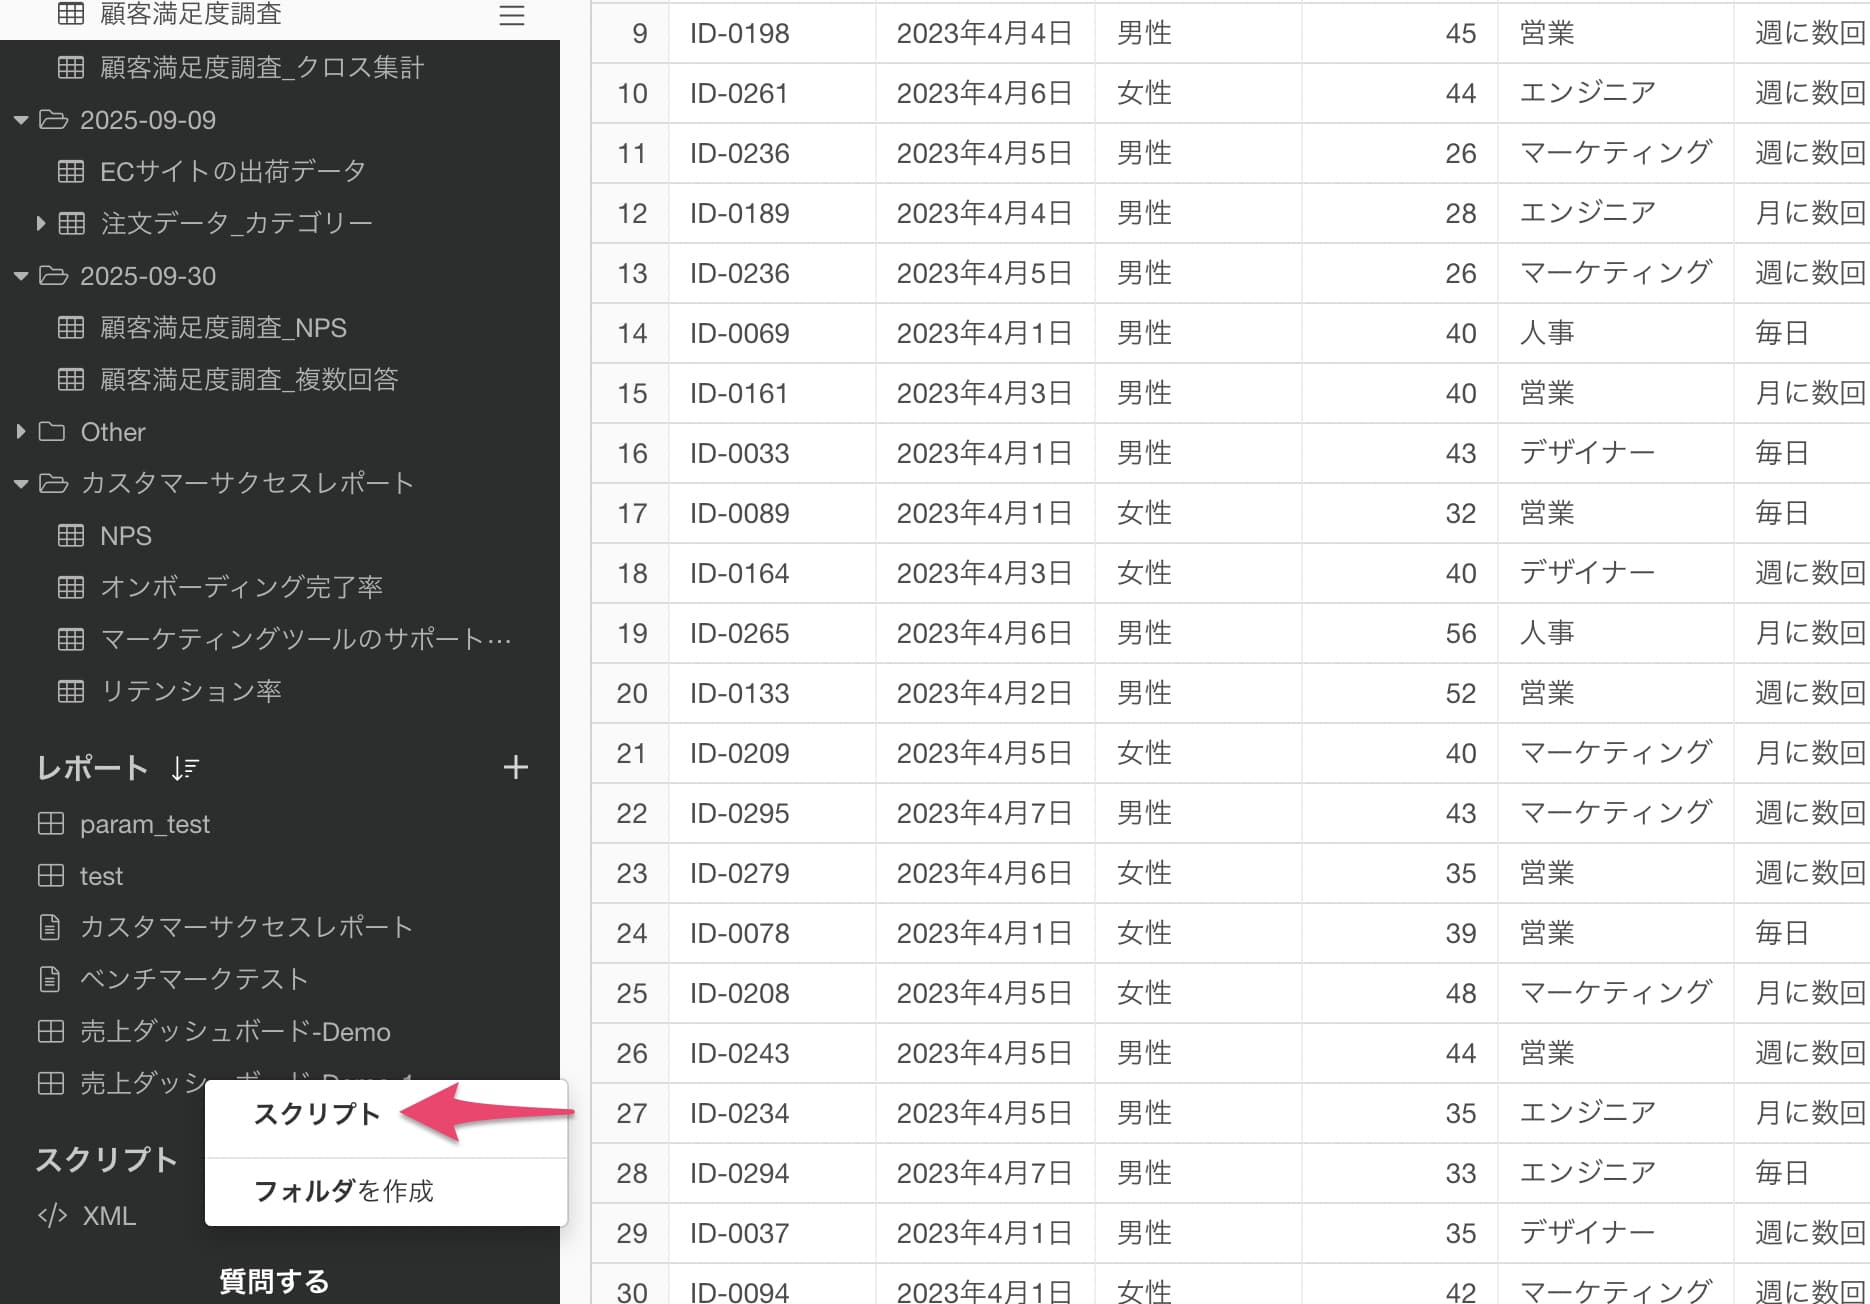The width and height of the screenshot is (1870, 1304).
Task: Click the hamburger menu icon beside 顧客満足度調査
Action: pos(511,15)
